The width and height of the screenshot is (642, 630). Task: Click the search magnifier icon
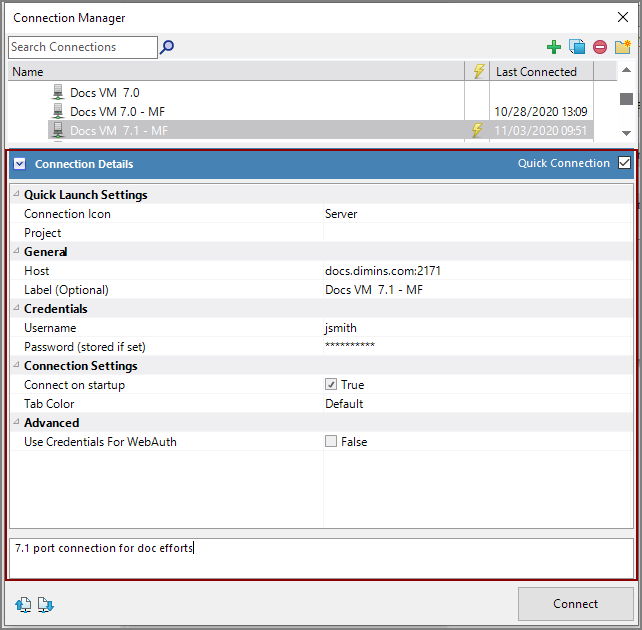point(167,47)
